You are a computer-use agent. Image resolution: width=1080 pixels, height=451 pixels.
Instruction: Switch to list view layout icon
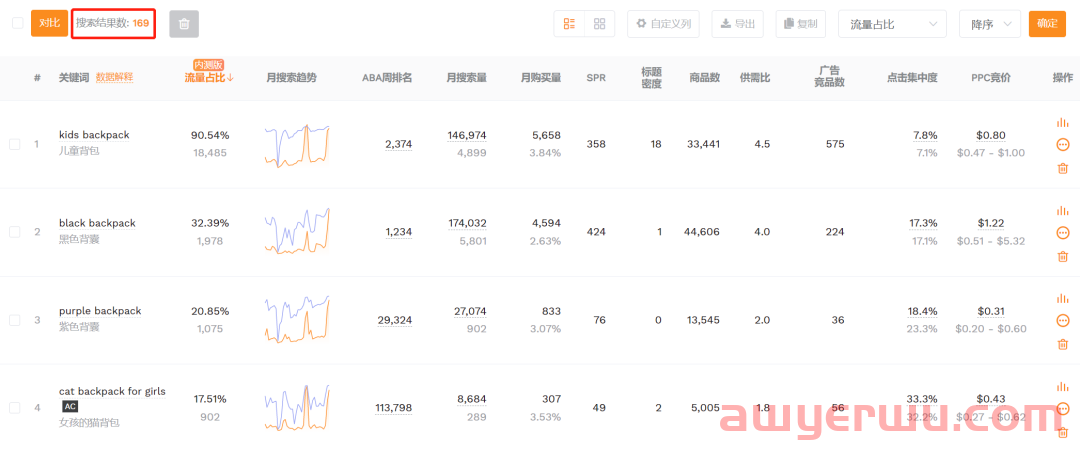click(x=569, y=24)
